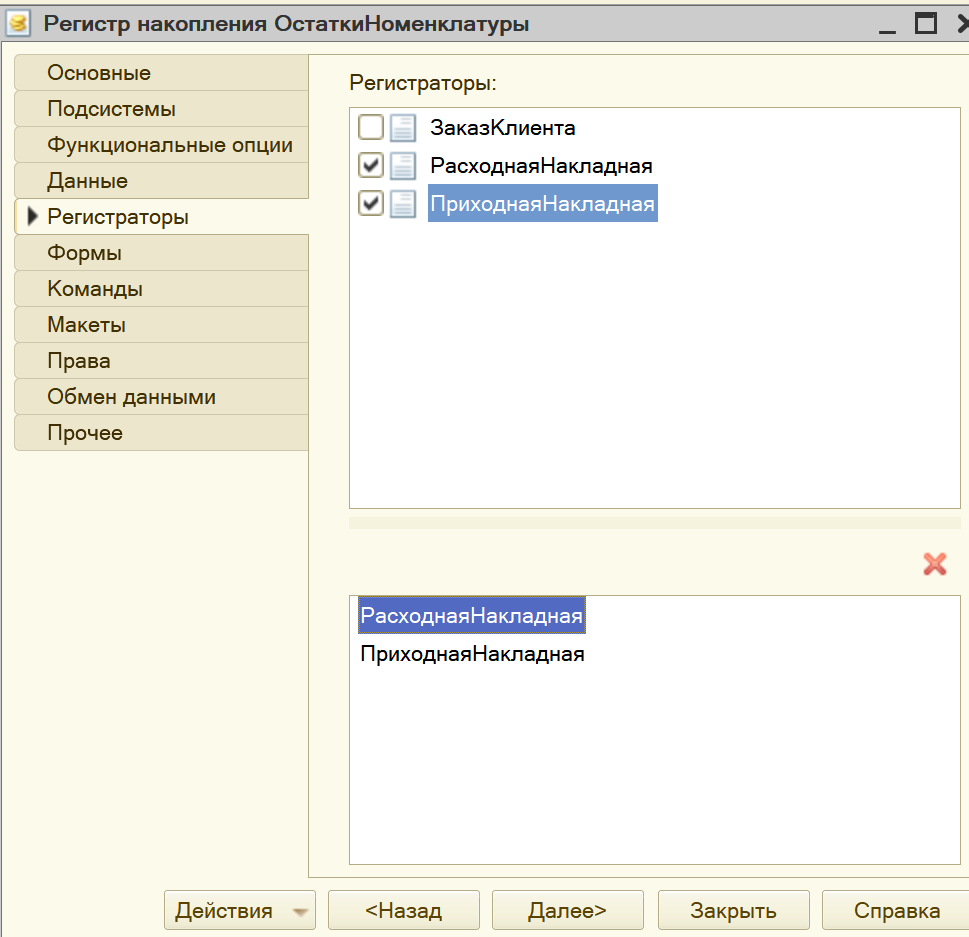Uncheck the ПриходнаяНакладная registrator checkbox

371,203
